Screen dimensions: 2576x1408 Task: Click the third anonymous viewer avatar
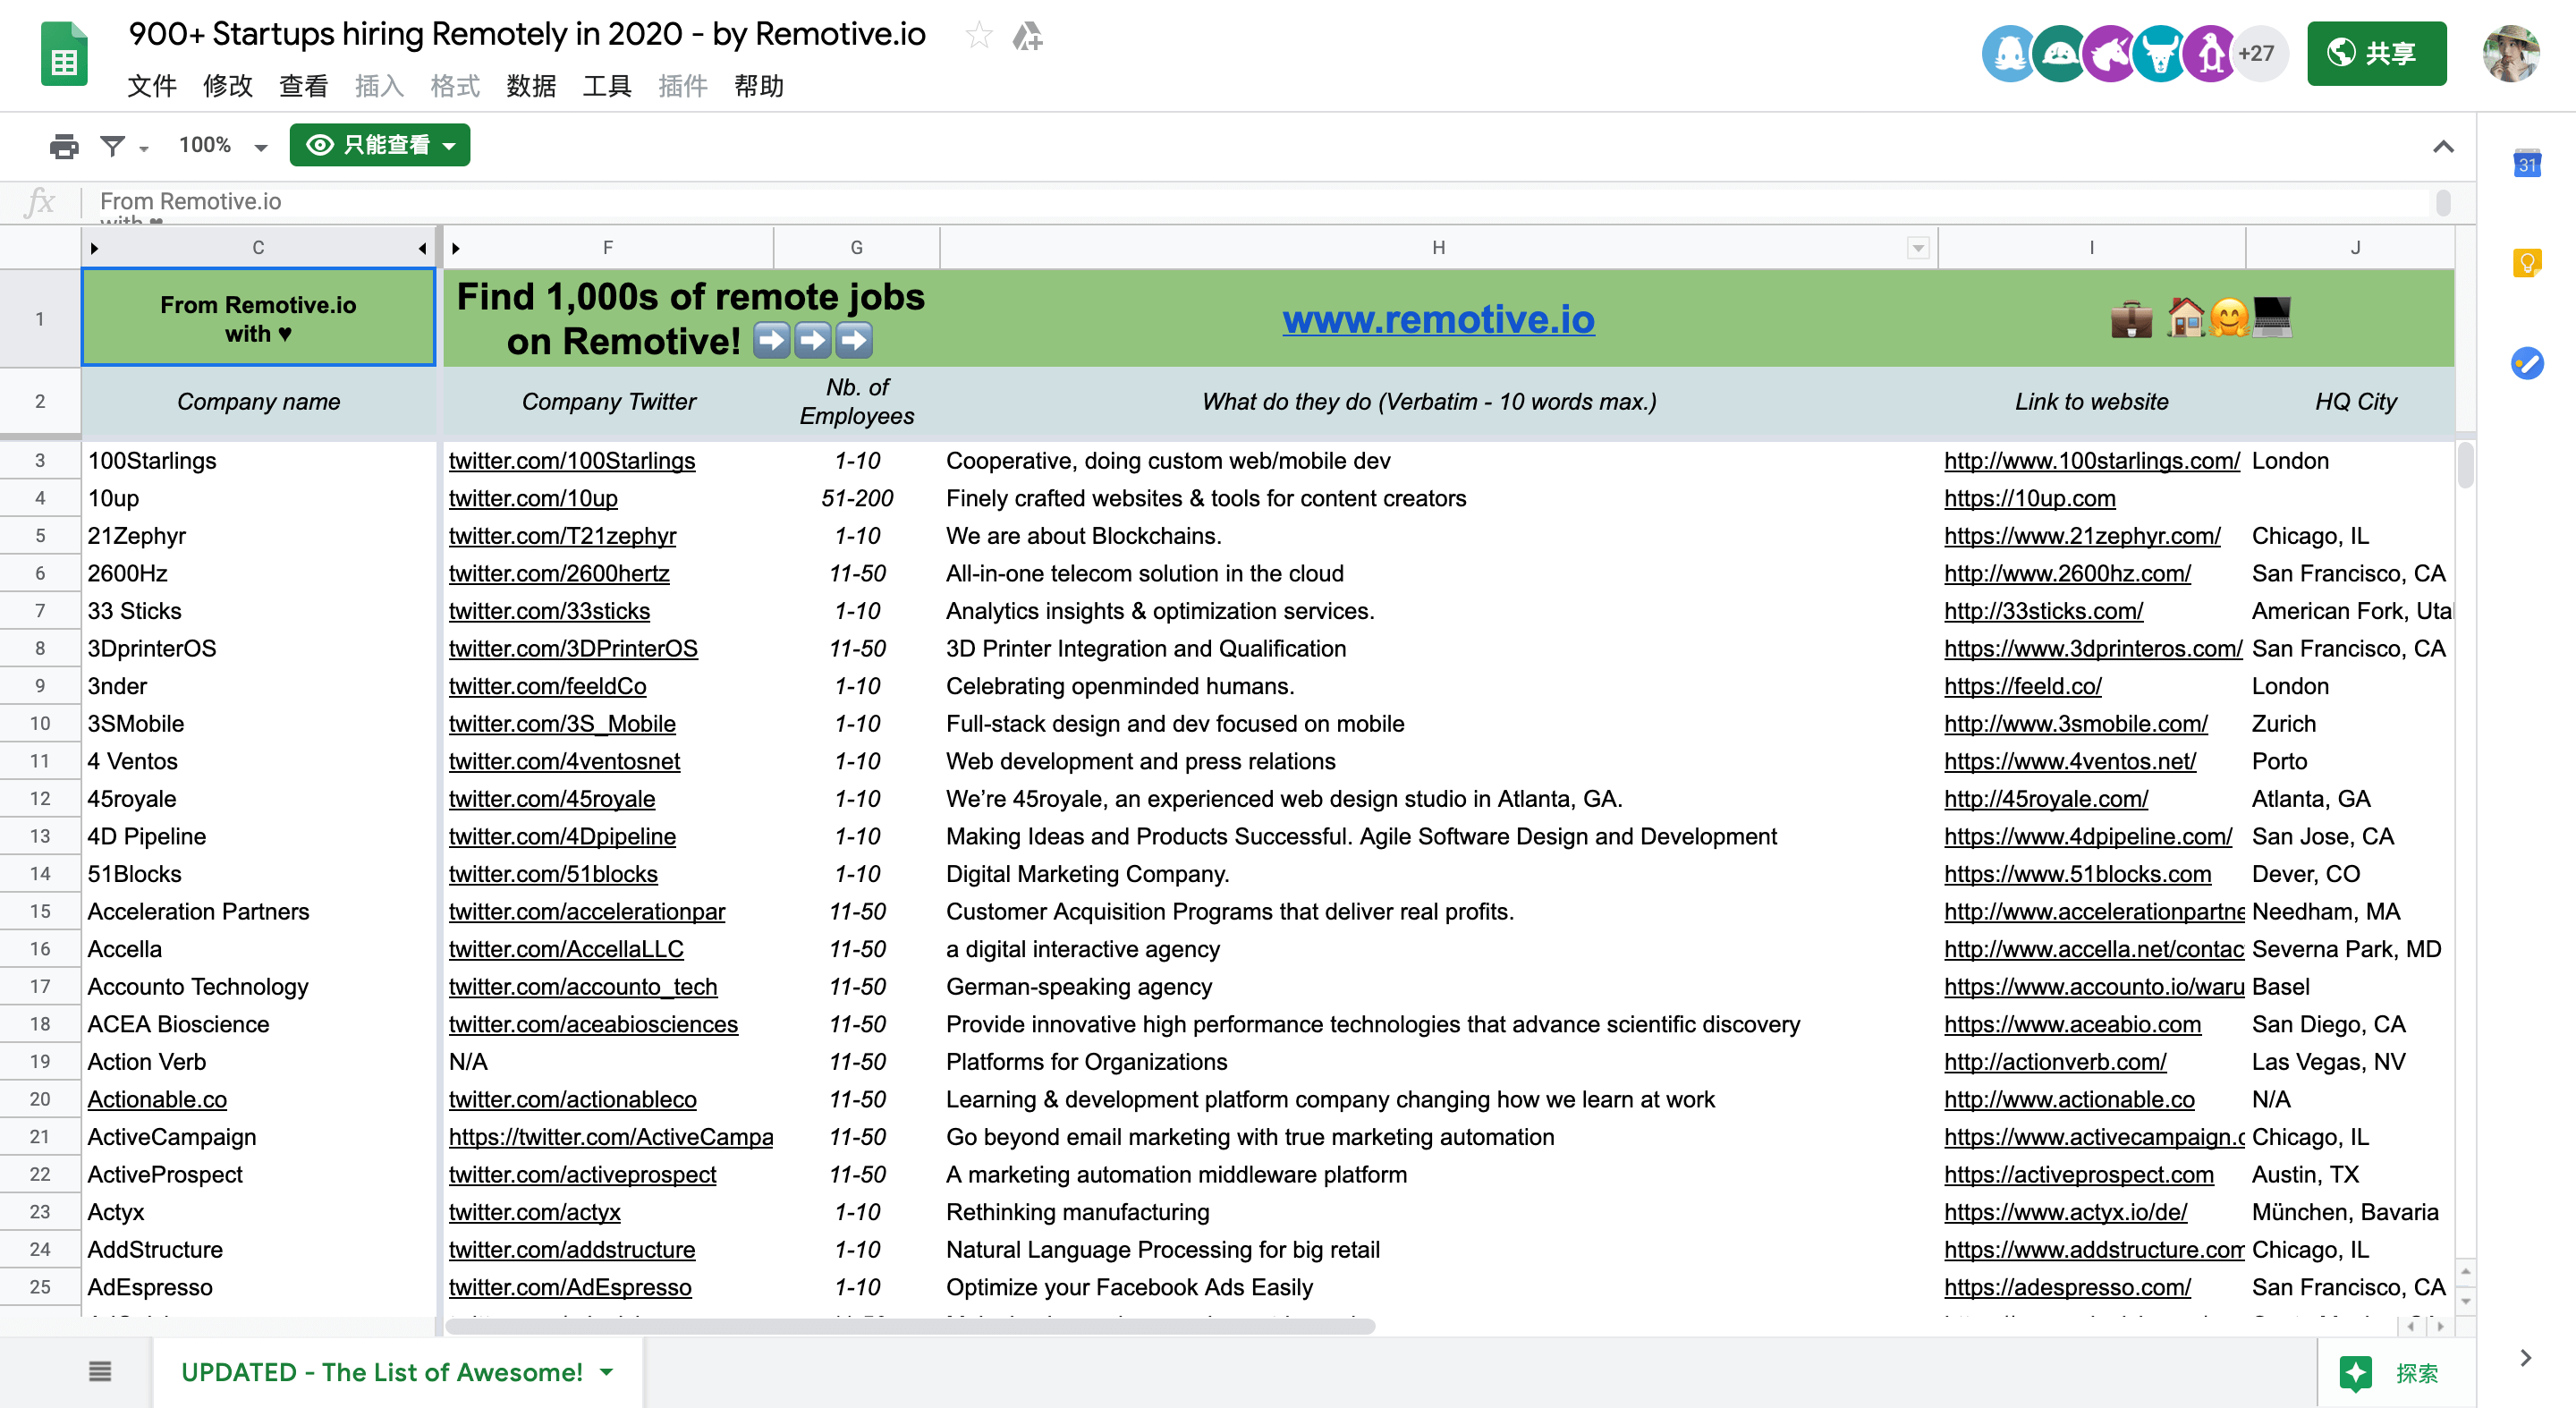2110,54
